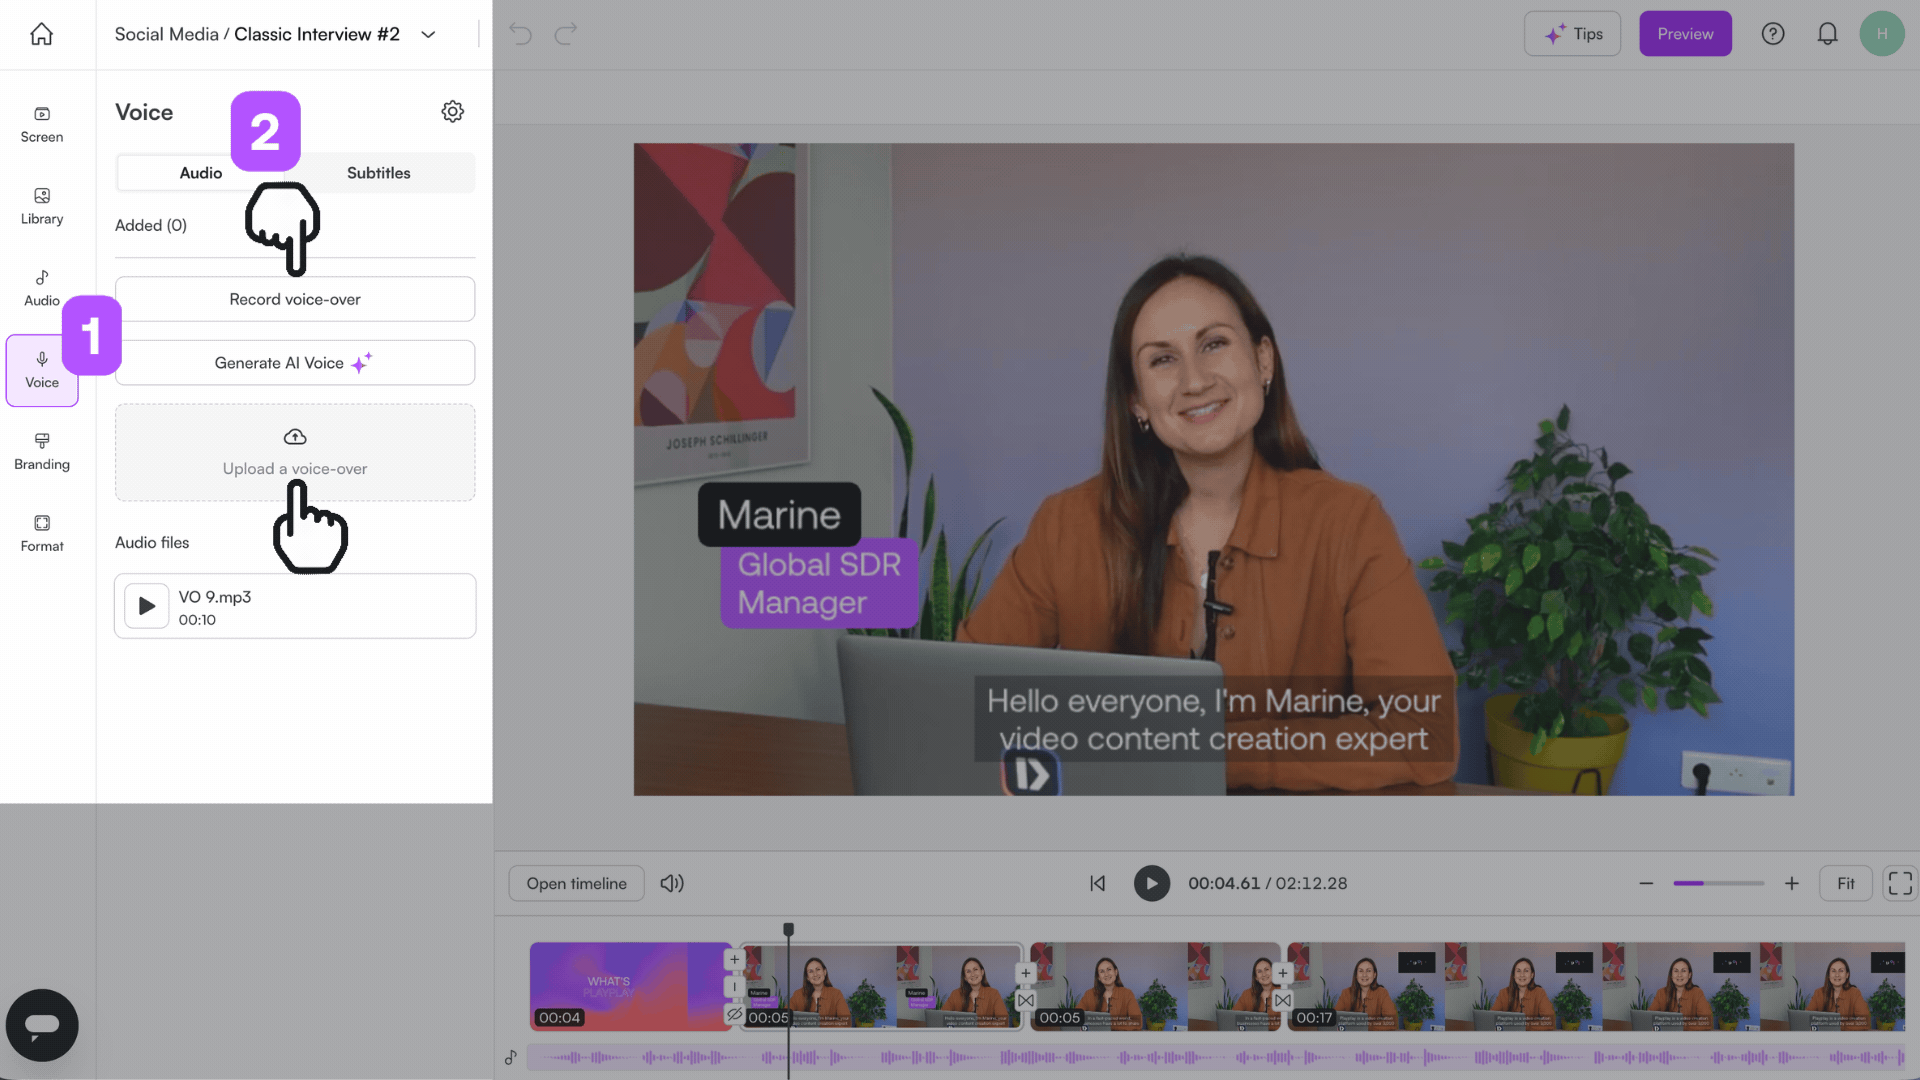This screenshot has width=1920, height=1080.
Task: Click Upload a voice-over area
Action: (295, 453)
